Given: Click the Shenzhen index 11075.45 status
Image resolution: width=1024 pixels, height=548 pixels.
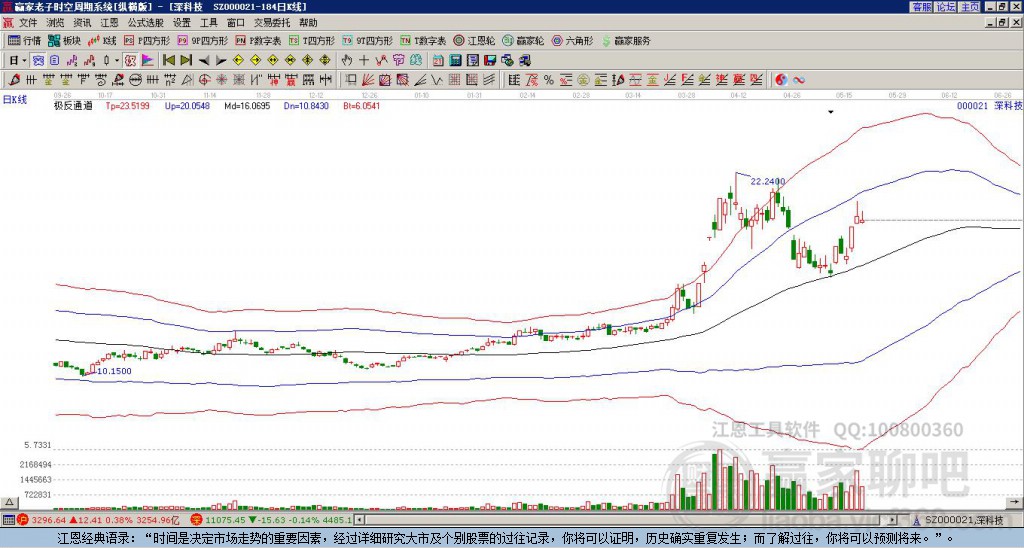Looking at the screenshot, I should point(272,520).
